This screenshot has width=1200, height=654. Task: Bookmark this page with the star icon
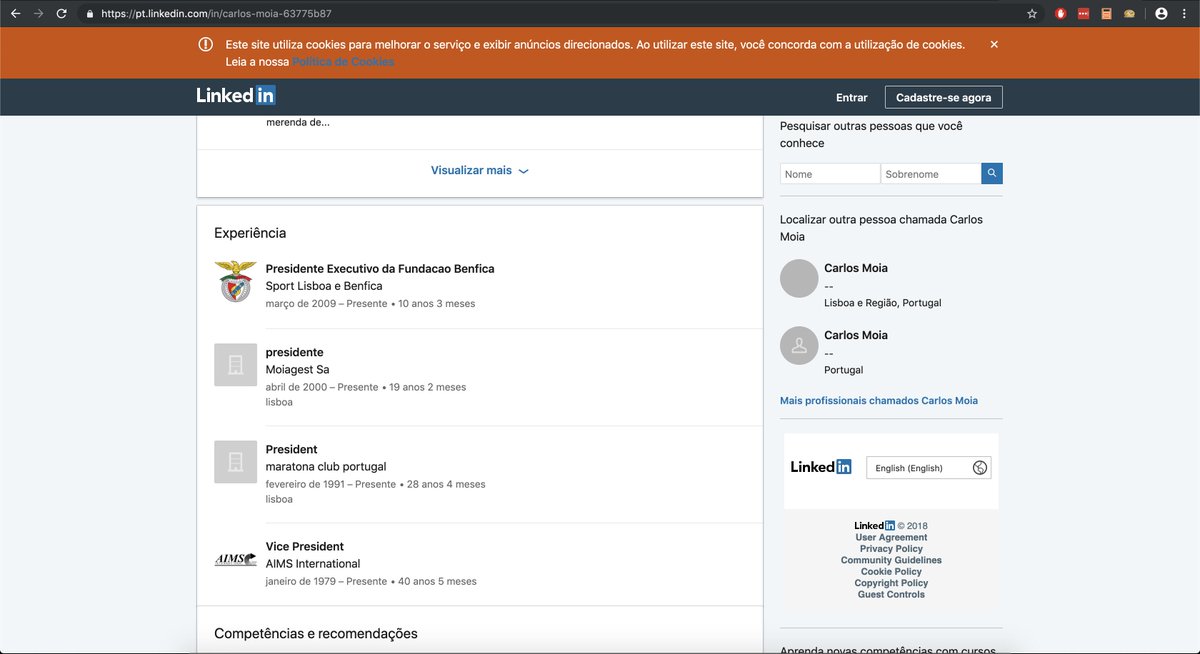pos(1032,14)
